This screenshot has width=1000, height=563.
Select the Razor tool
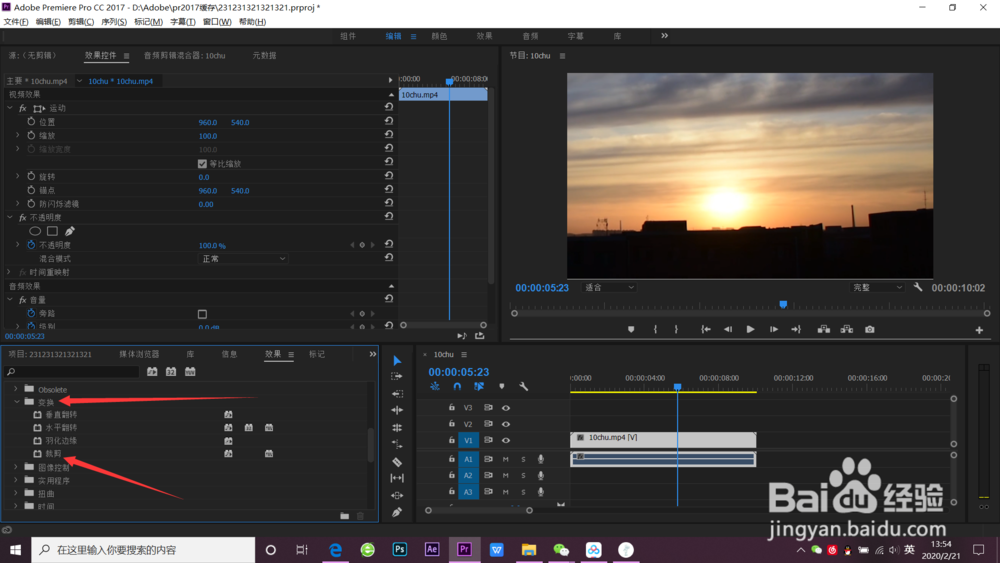397,462
